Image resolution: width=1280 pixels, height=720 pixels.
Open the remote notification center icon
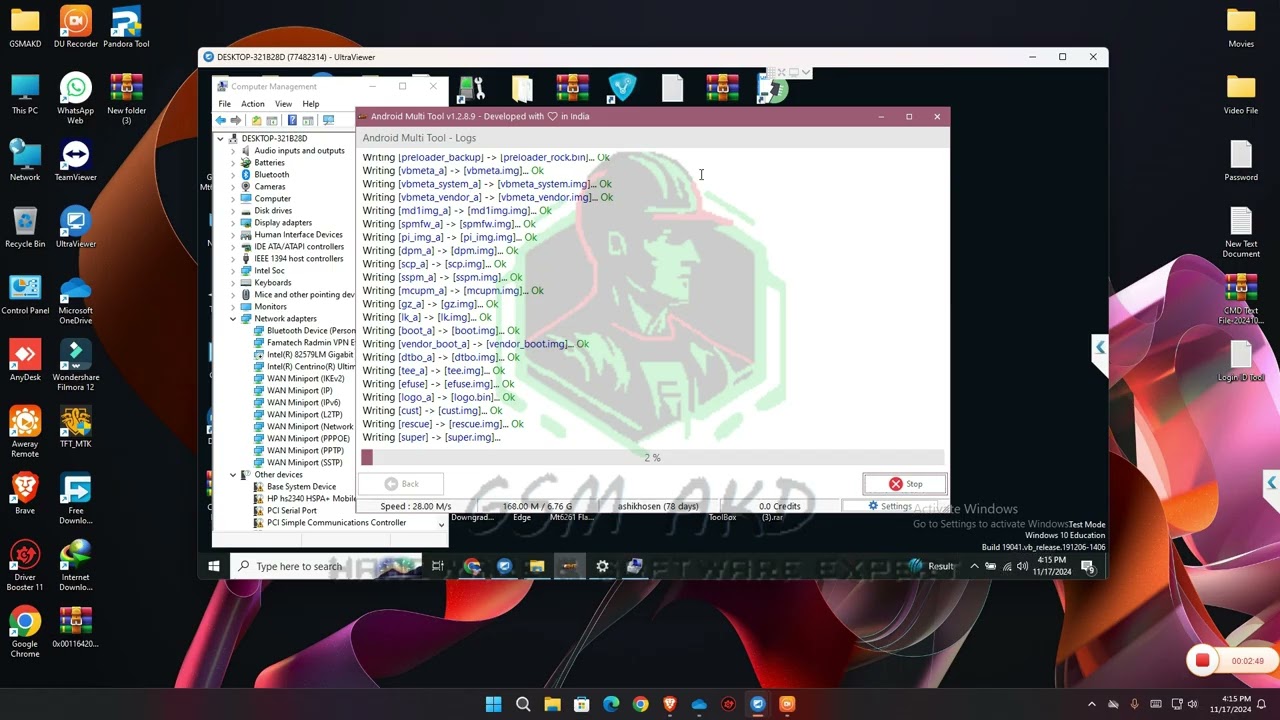pos(1088,567)
